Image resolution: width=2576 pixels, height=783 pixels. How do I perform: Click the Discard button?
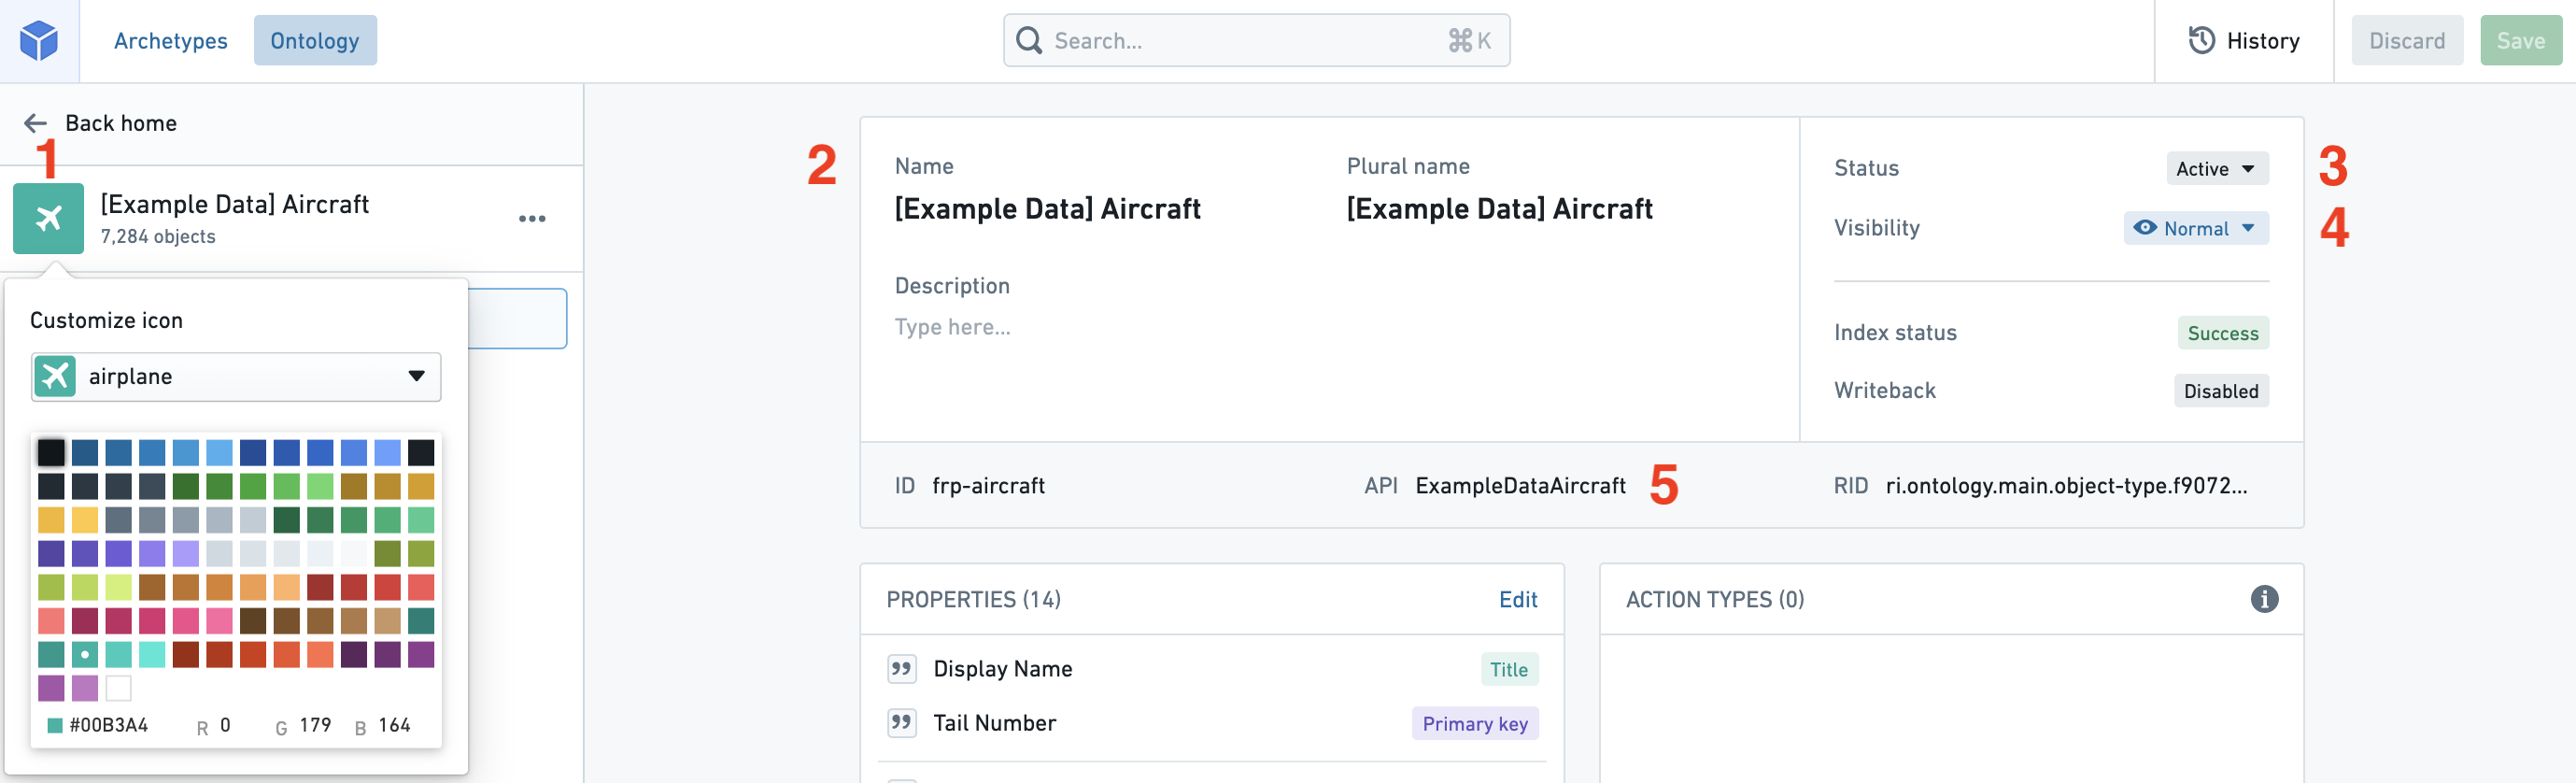[x=2407, y=41]
